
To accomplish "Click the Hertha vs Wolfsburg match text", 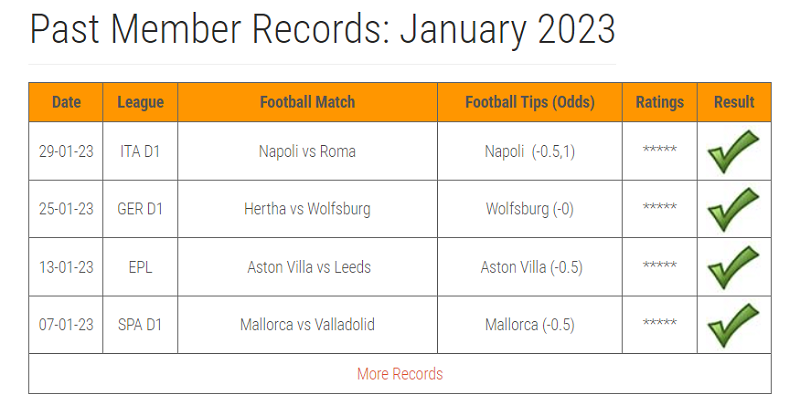I will click(307, 209).
